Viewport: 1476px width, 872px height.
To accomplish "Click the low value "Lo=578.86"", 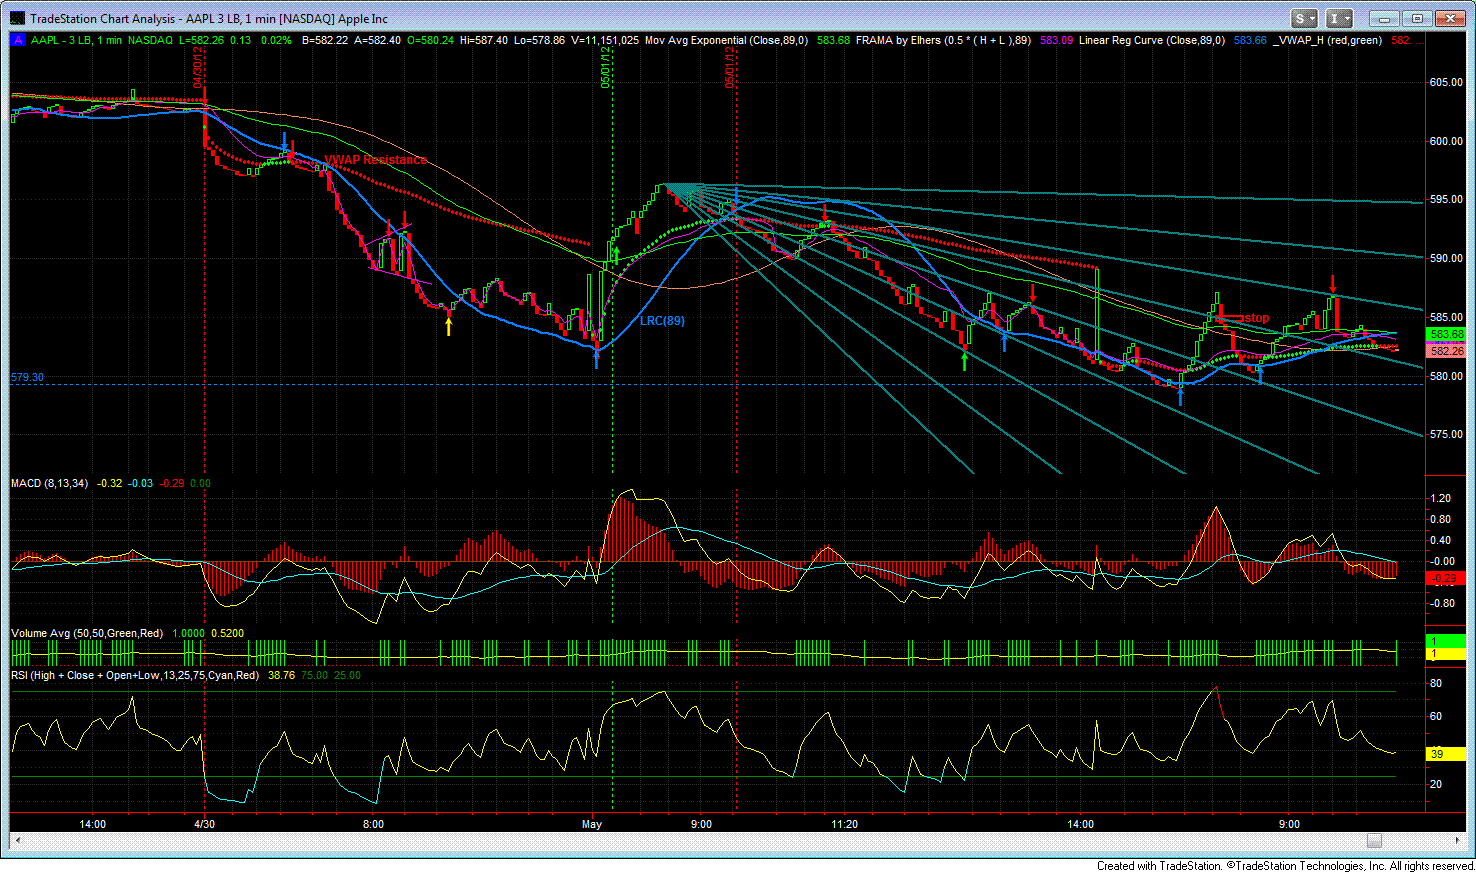I will pos(540,40).
